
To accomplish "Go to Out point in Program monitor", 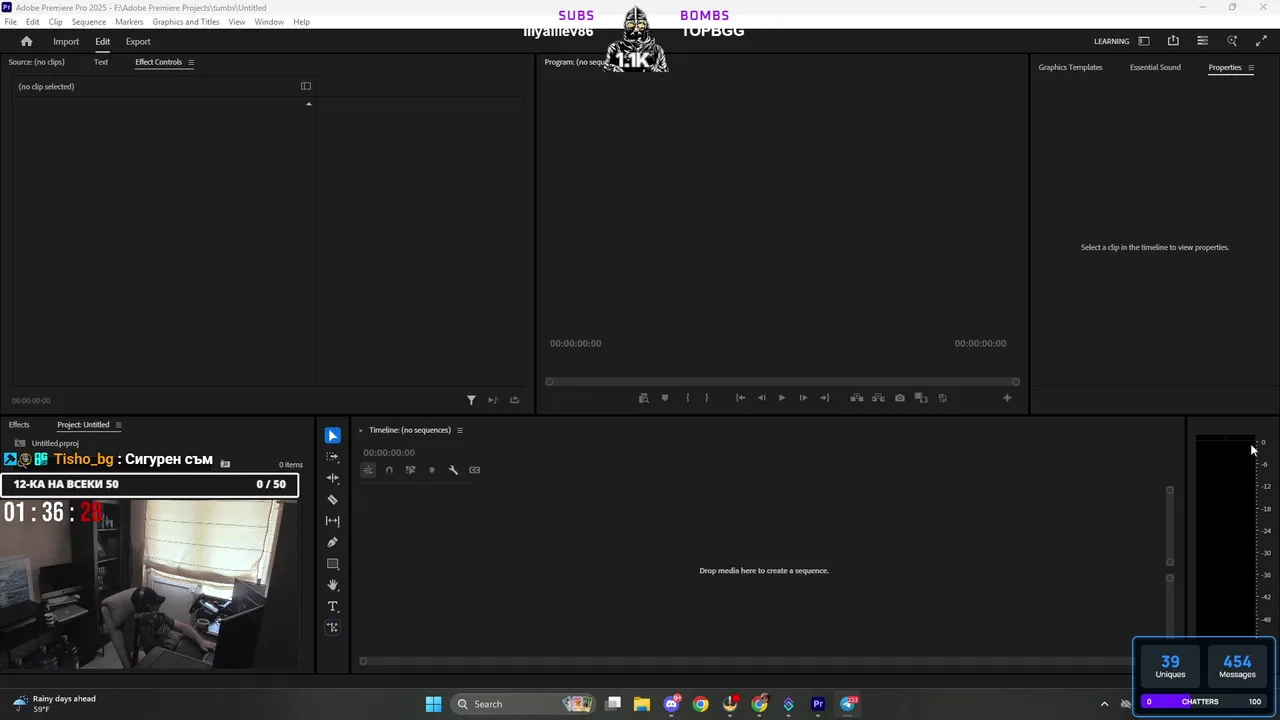I will pos(825,398).
